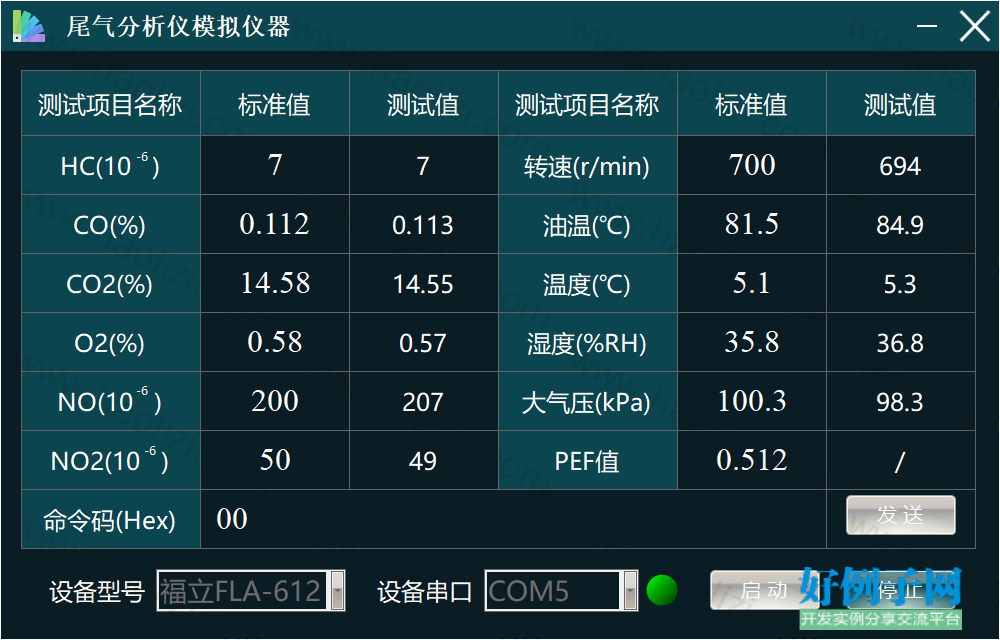This screenshot has width=1000, height=640.
Task: Edit O2 standard value 0.58
Action: coord(275,342)
